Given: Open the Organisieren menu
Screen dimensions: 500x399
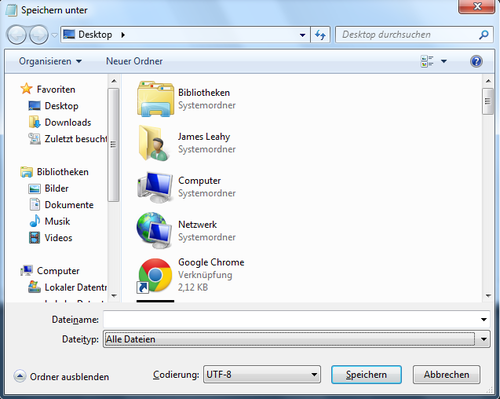Looking at the screenshot, I should 50,61.
